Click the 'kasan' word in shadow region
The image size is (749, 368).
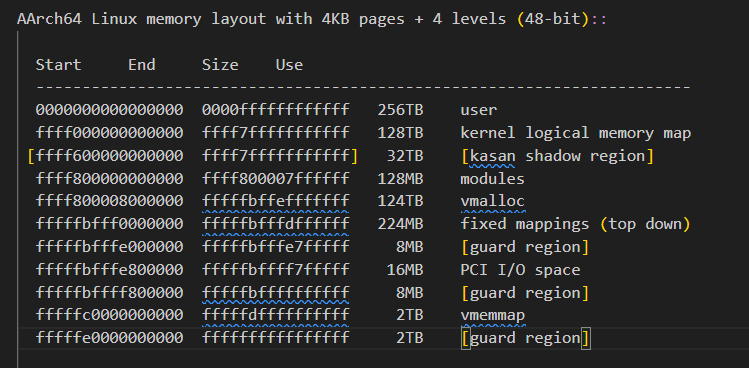492,156
